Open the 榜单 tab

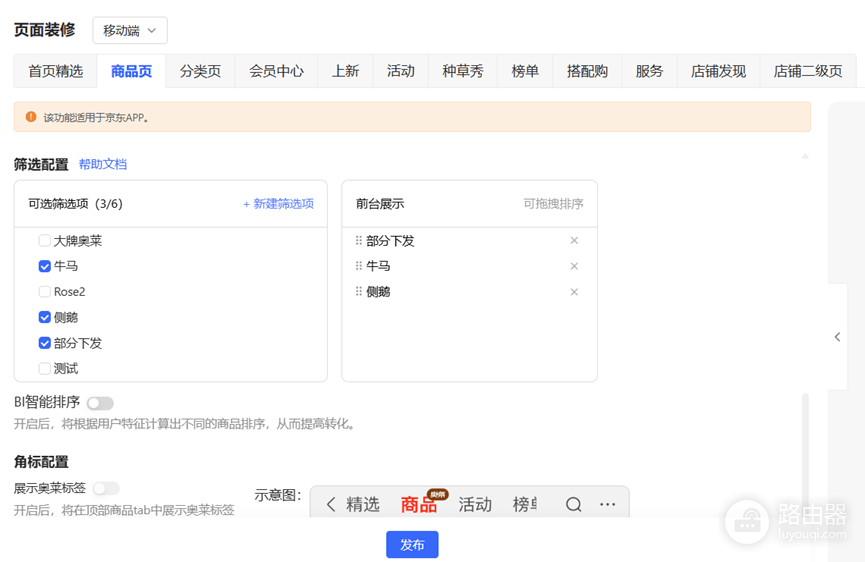coord(525,71)
